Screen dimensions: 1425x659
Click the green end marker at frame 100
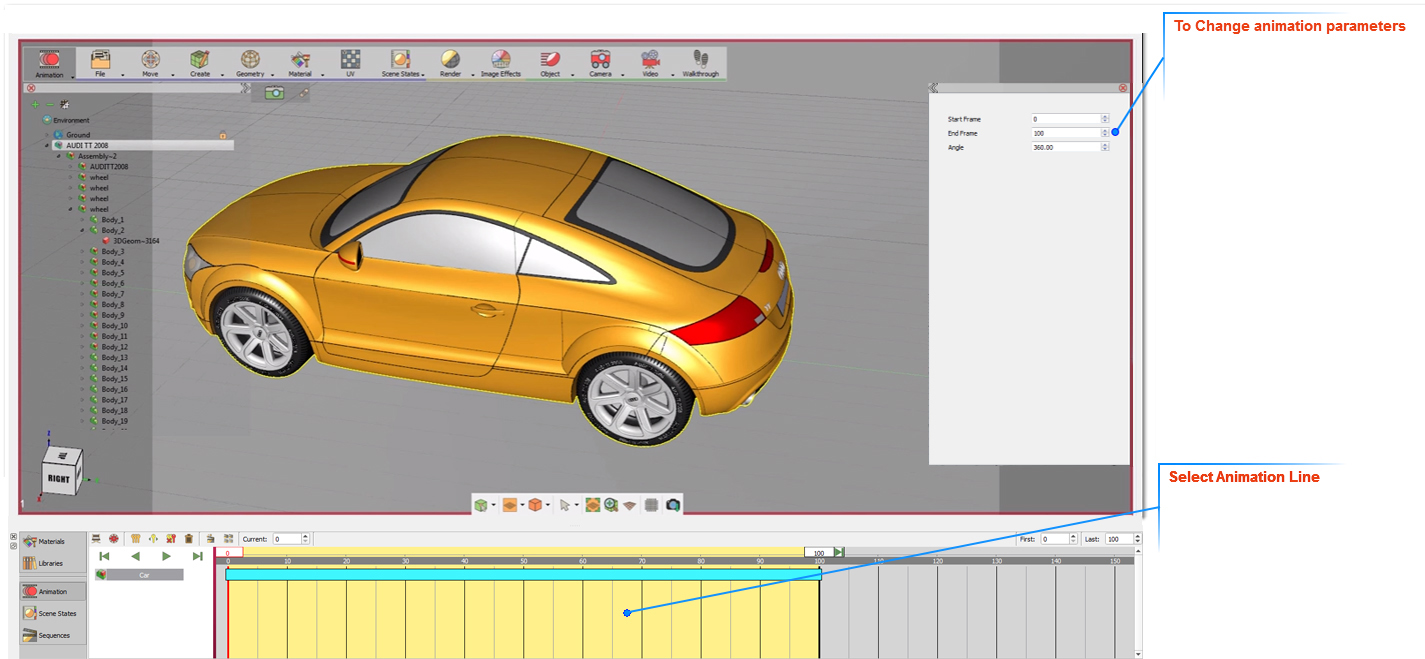(x=839, y=552)
